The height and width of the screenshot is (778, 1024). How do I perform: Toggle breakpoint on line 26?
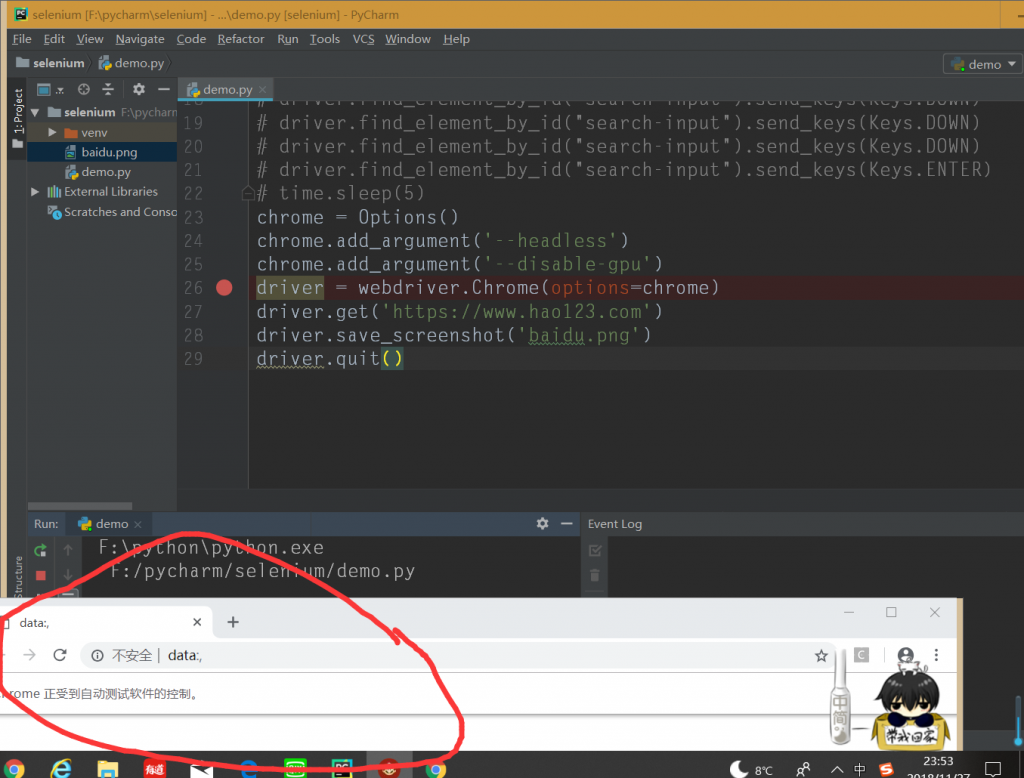(224, 287)
